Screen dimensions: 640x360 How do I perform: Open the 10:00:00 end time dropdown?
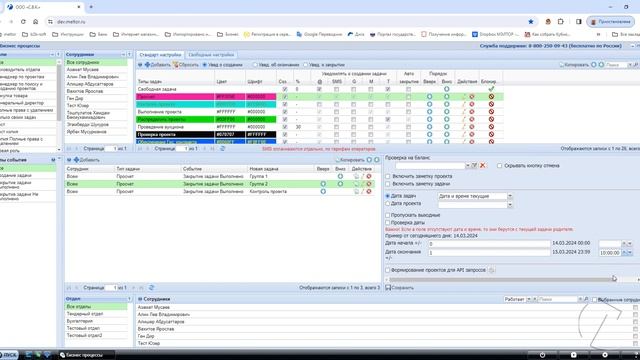630,253
